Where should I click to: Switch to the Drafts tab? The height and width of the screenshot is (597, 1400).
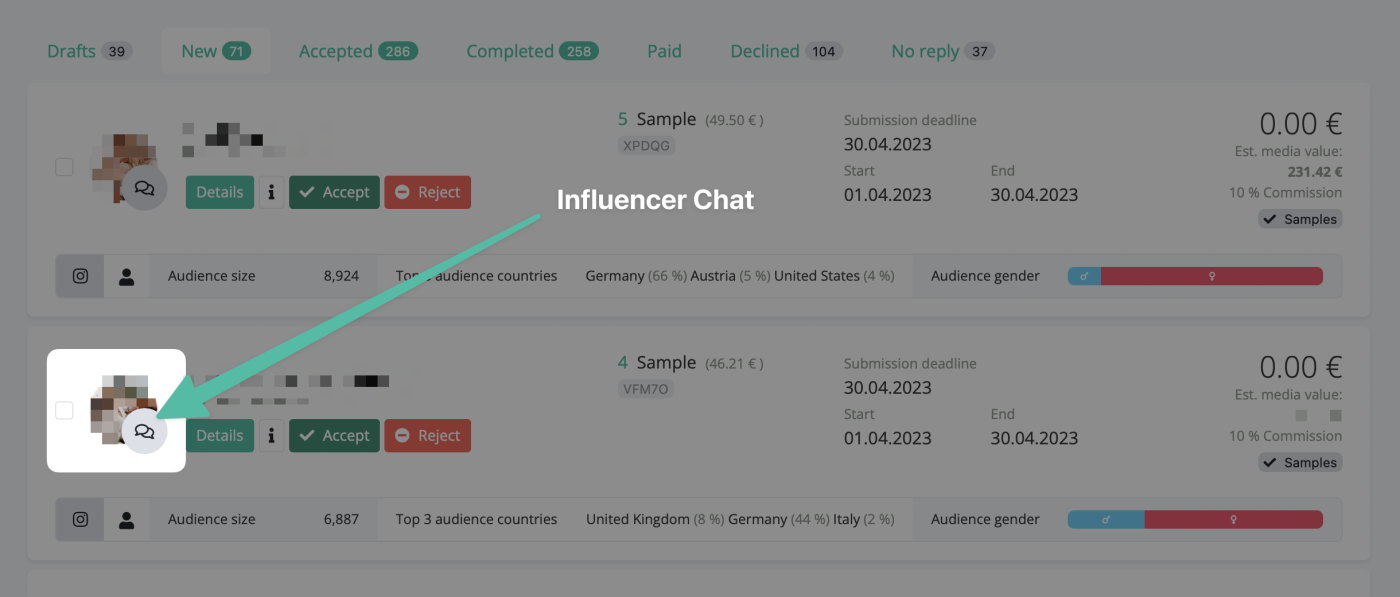(72, 51)
